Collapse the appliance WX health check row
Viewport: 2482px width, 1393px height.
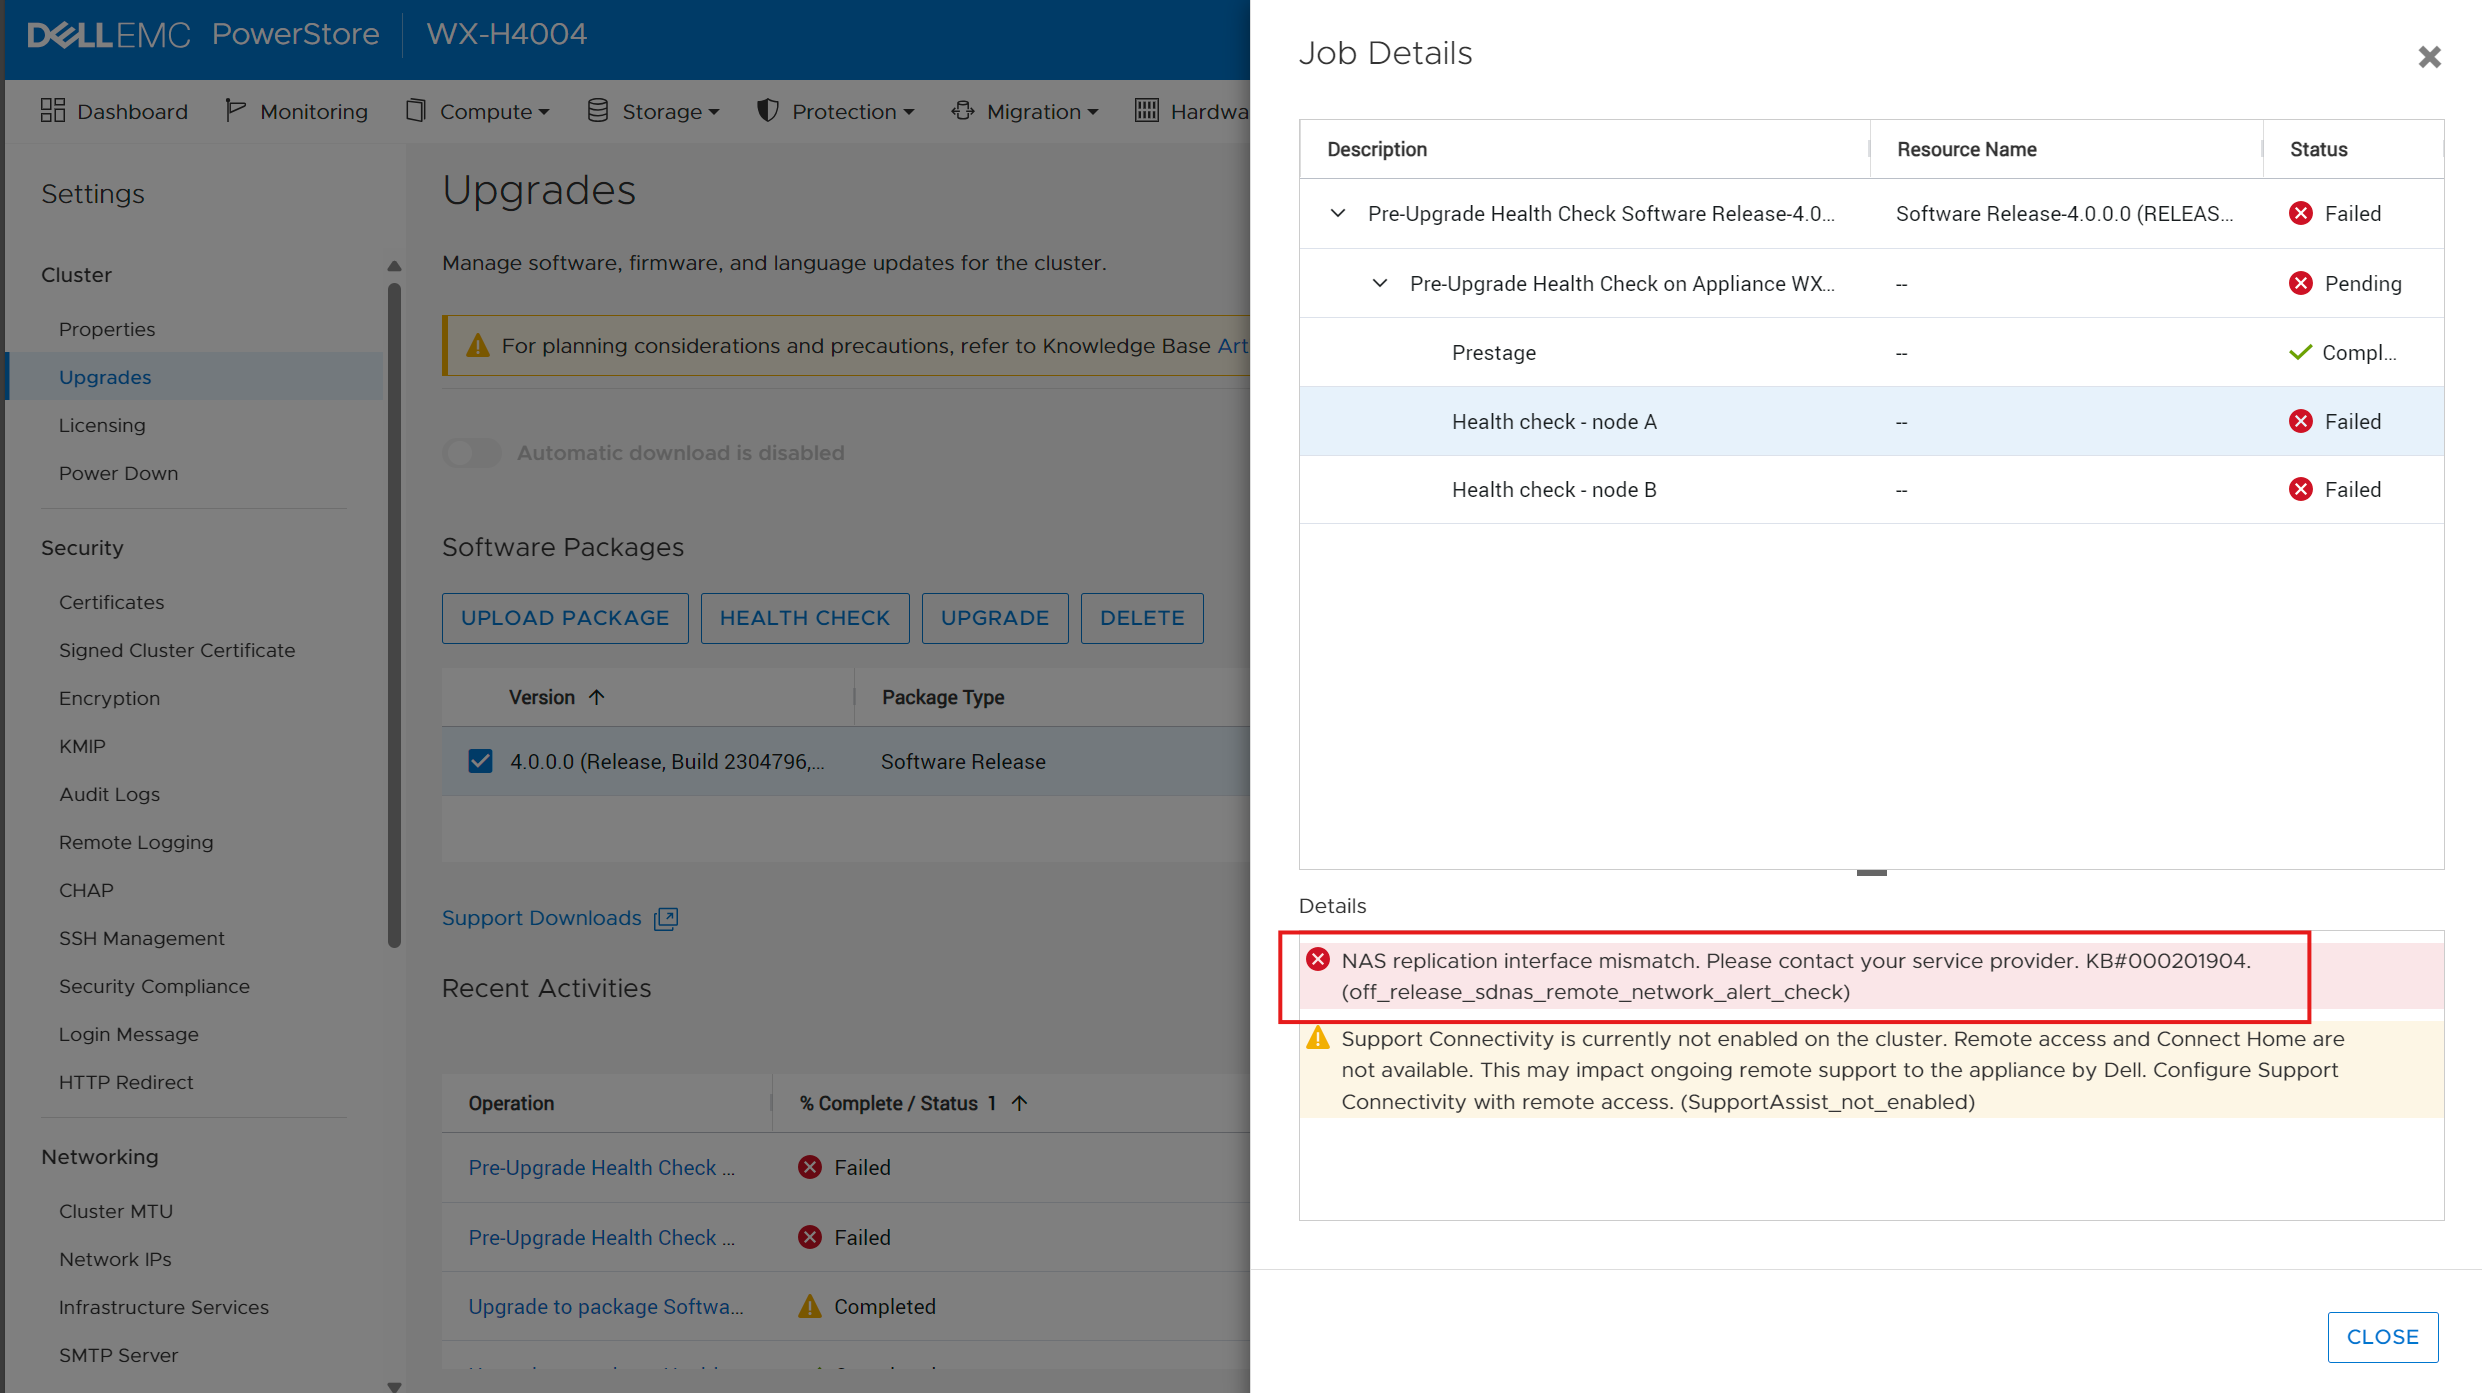[x=1380, y=283]
